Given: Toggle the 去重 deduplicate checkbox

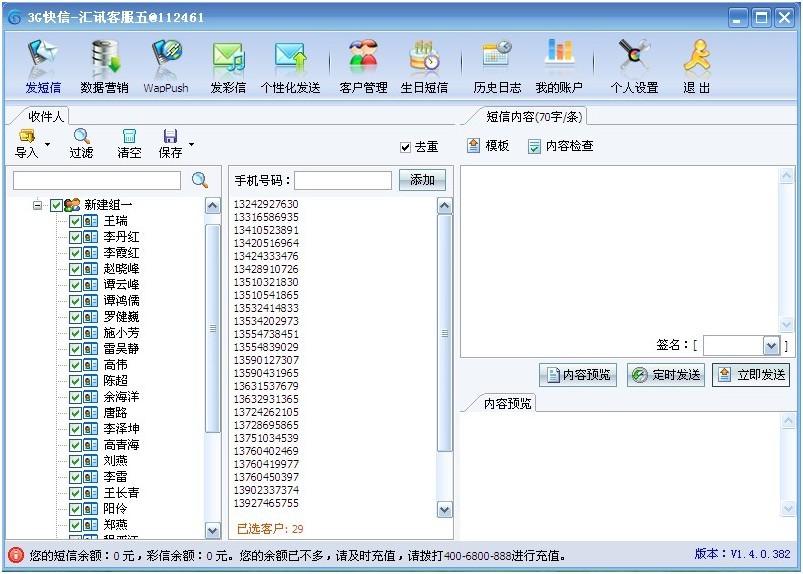Looking at the screenshot, I should pyautogui.click(x=405, y=147).
